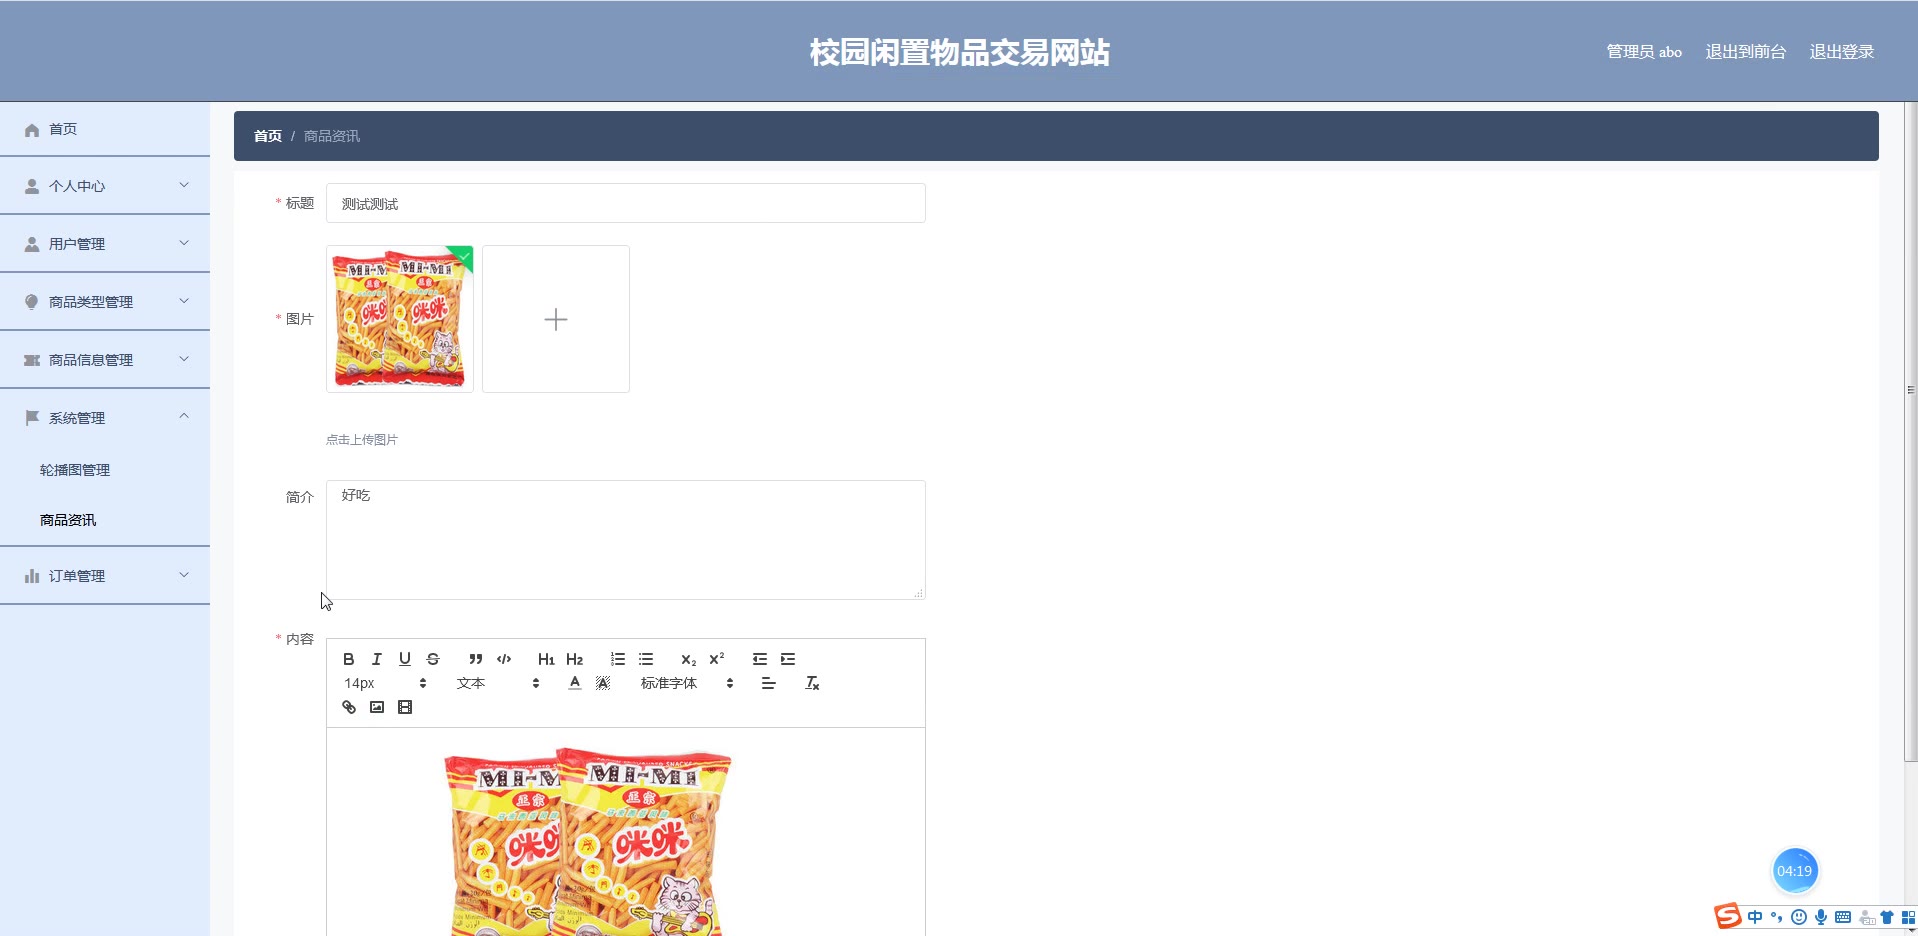
Task: Create an ordered numbered list
Action: 618,659
